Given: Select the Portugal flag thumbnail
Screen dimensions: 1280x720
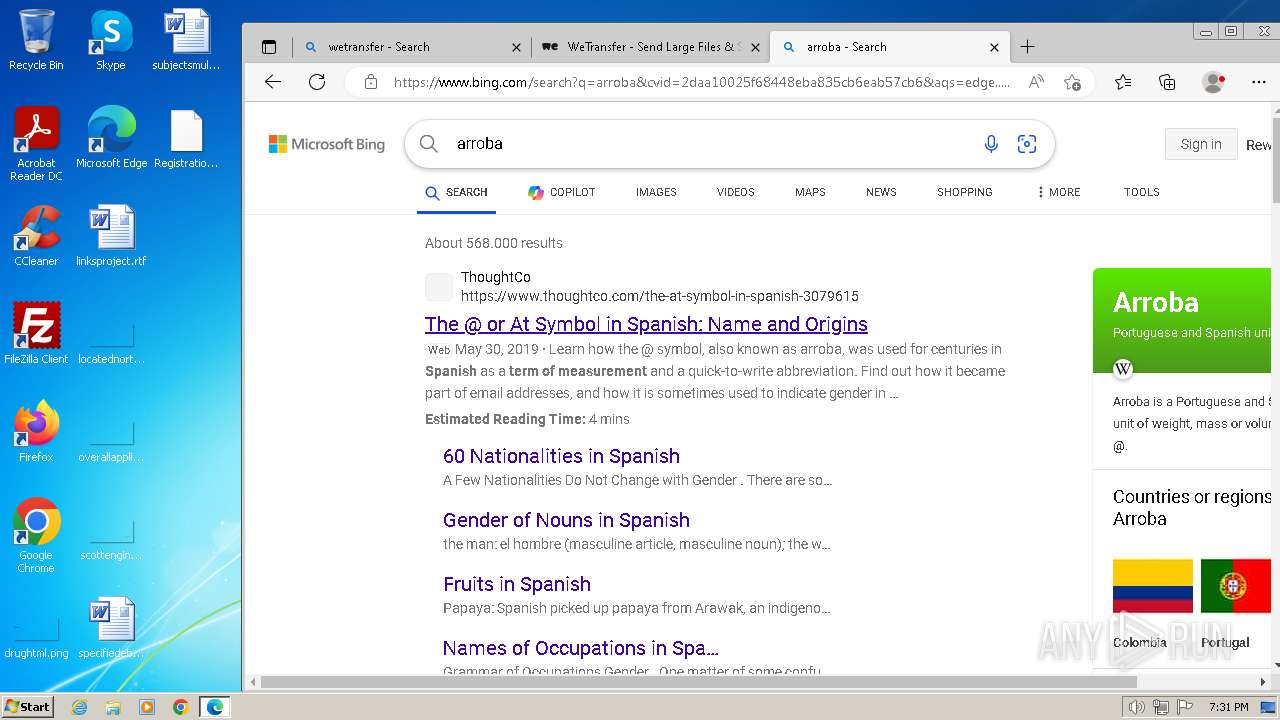Looking at the screenshot, I should (x=1236, y=586).
